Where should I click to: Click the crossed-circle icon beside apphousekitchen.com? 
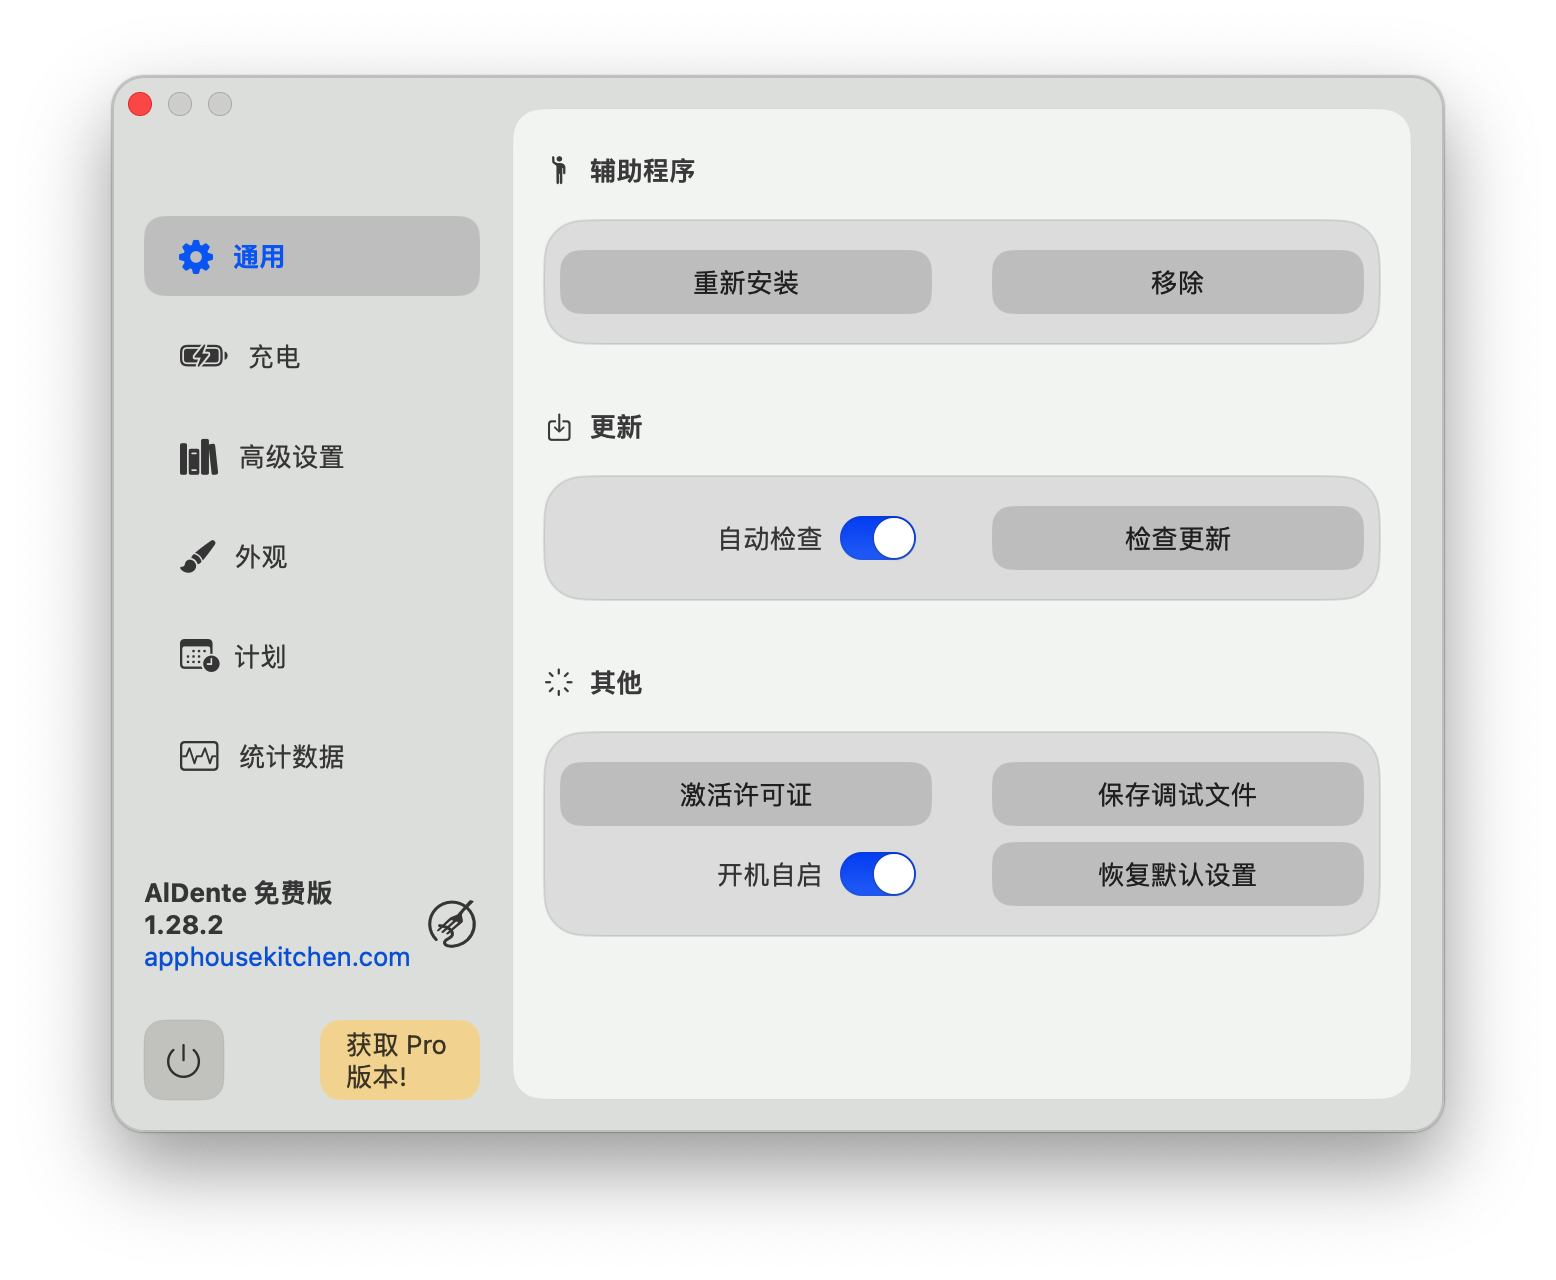452,925
